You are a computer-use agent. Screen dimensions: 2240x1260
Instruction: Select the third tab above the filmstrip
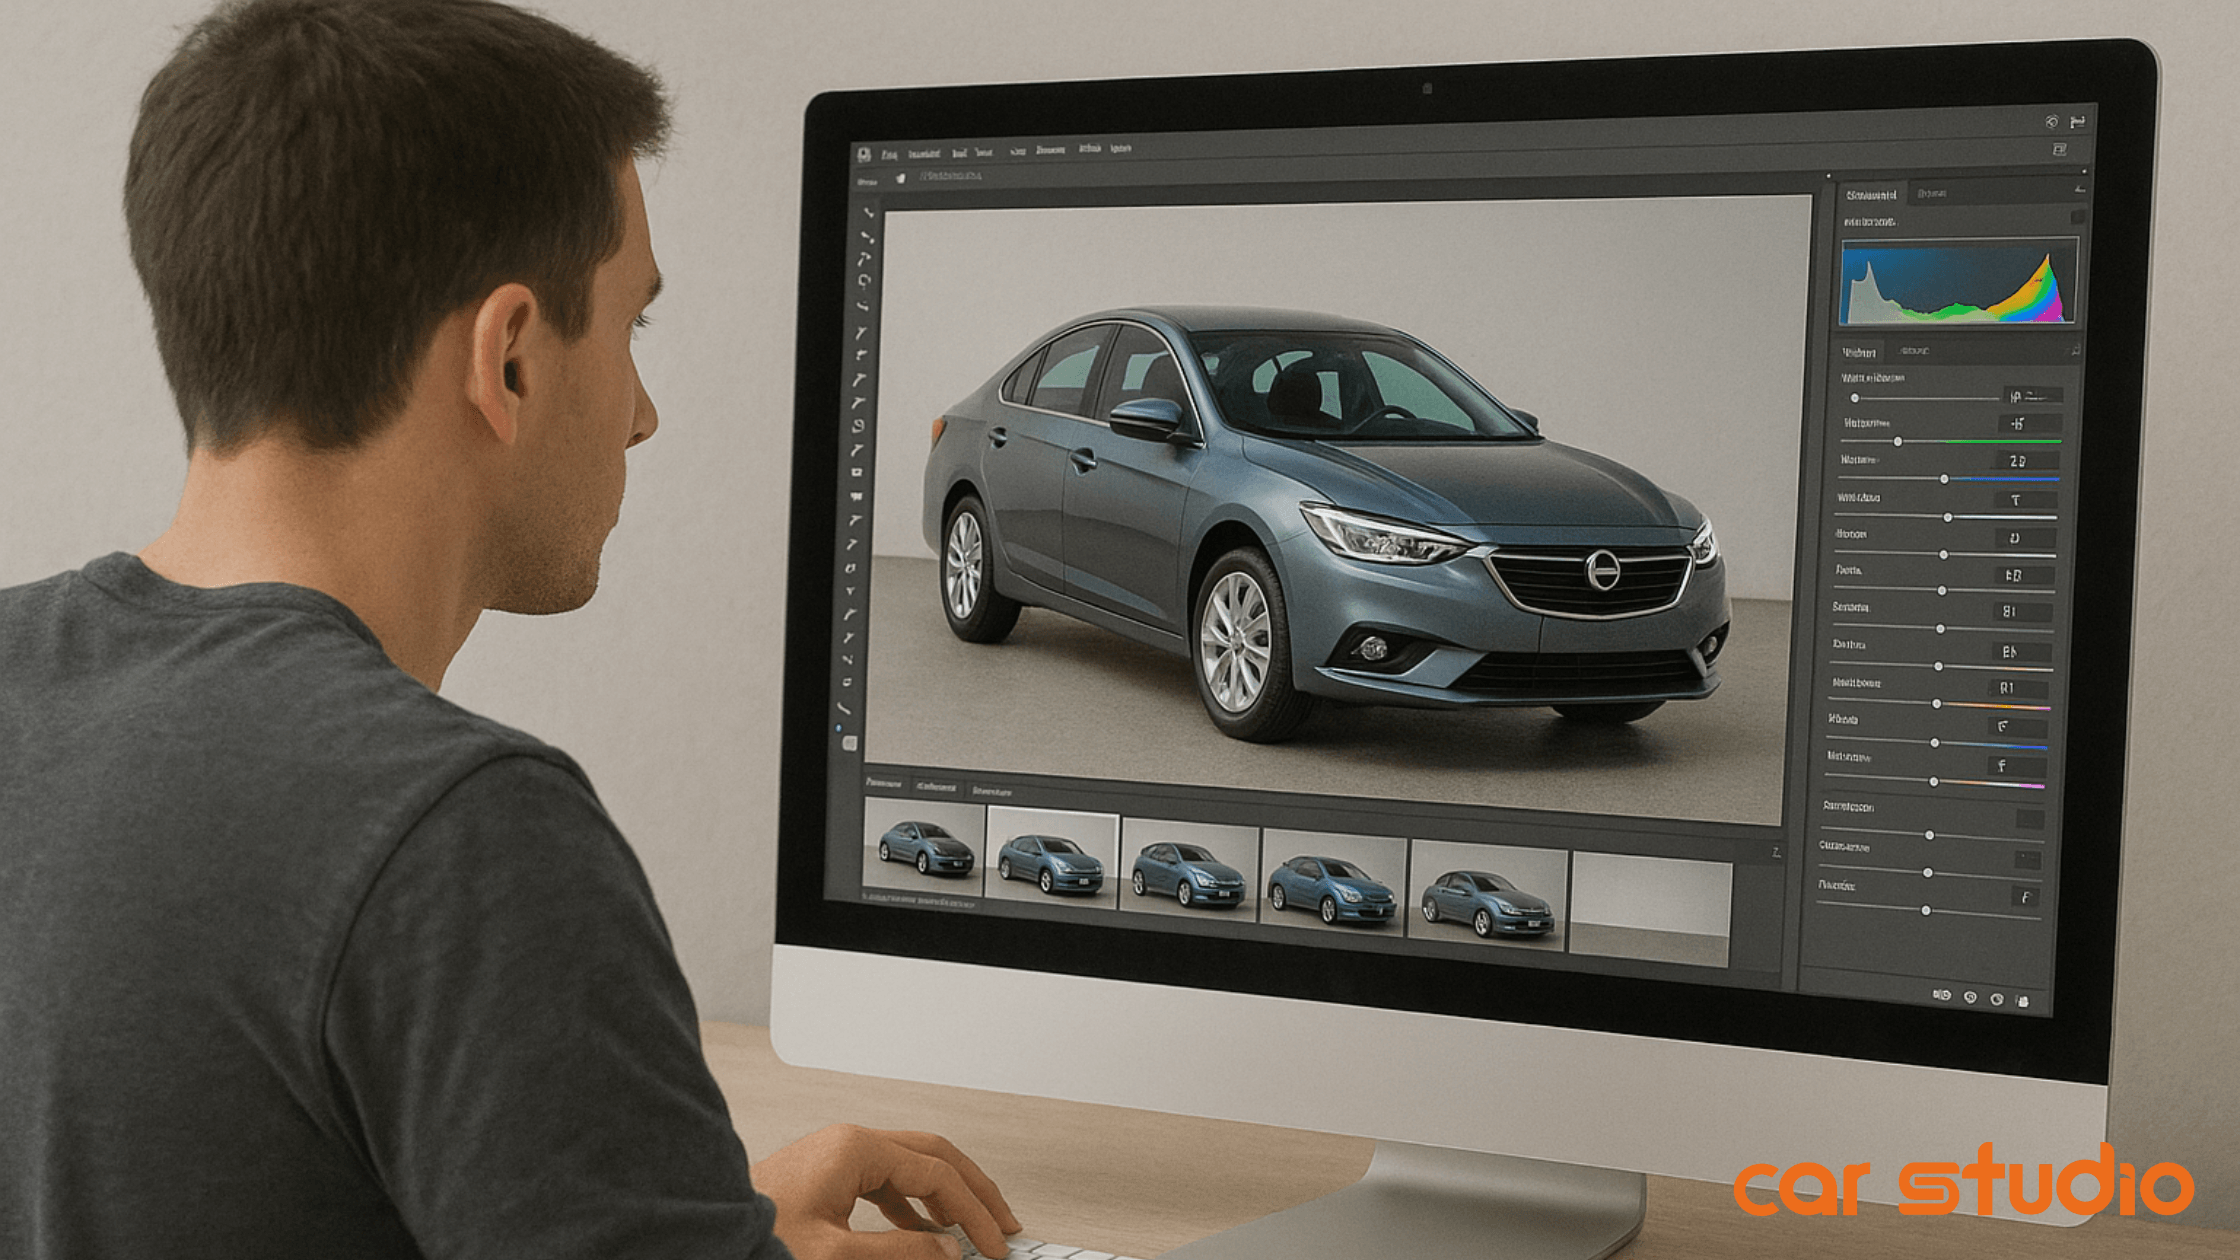coord(991,791)
